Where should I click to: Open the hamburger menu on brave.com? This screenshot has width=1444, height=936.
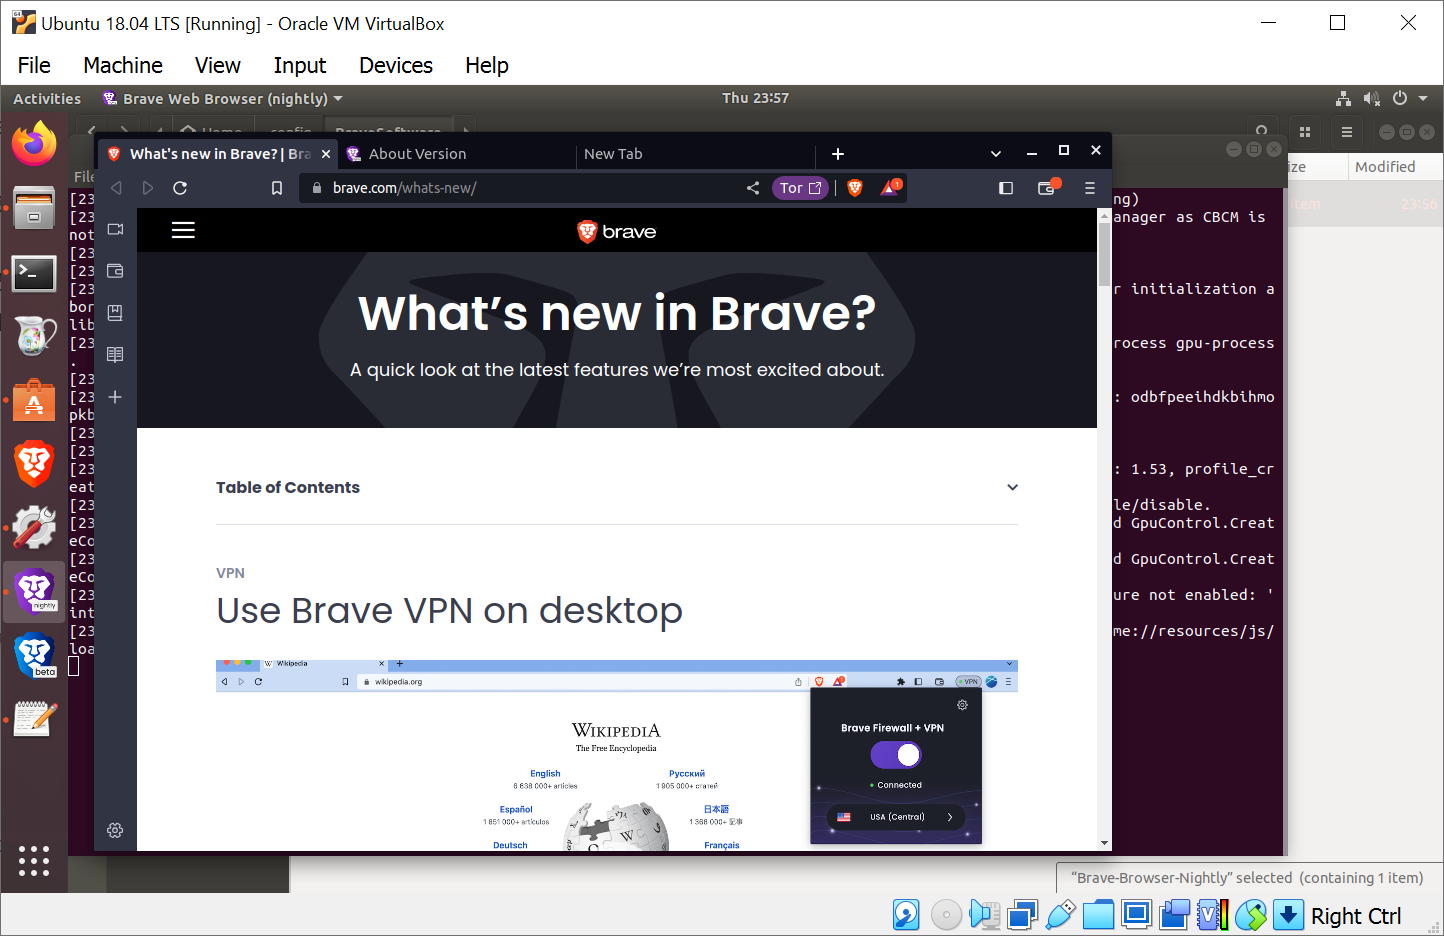(x=183, y=229)
